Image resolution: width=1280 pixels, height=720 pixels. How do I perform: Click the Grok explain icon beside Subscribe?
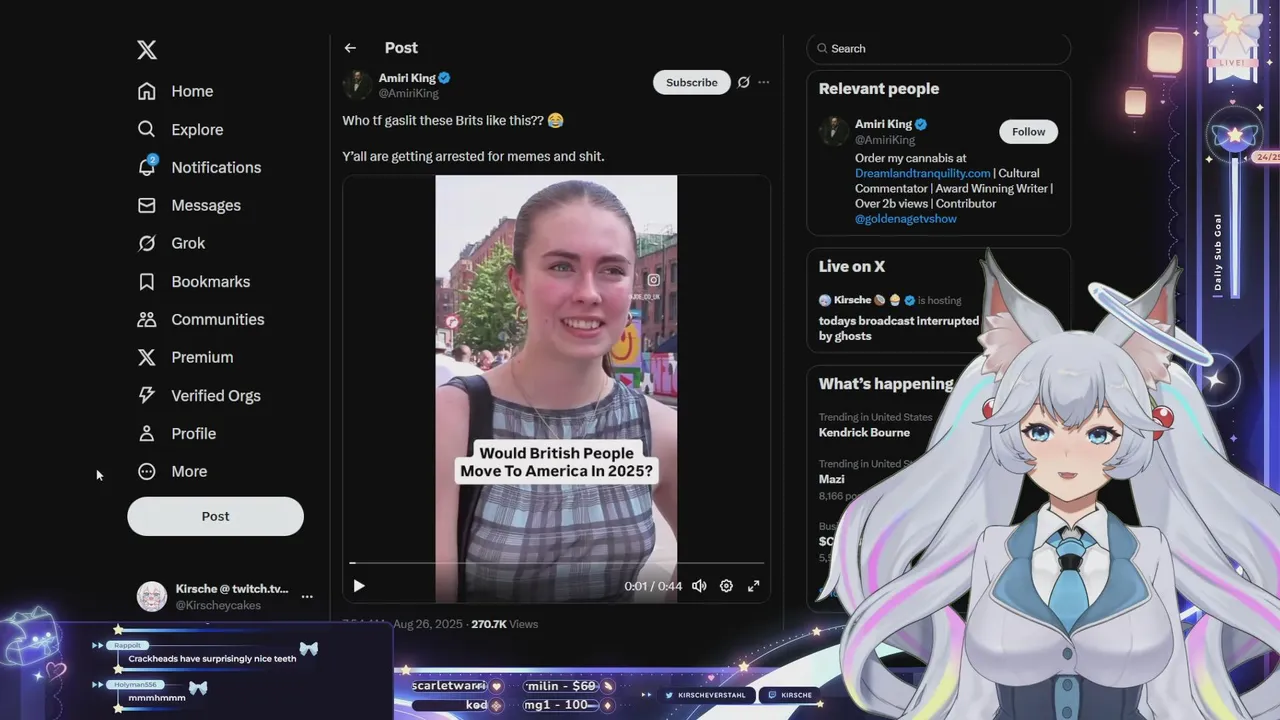tap(743, 82)
